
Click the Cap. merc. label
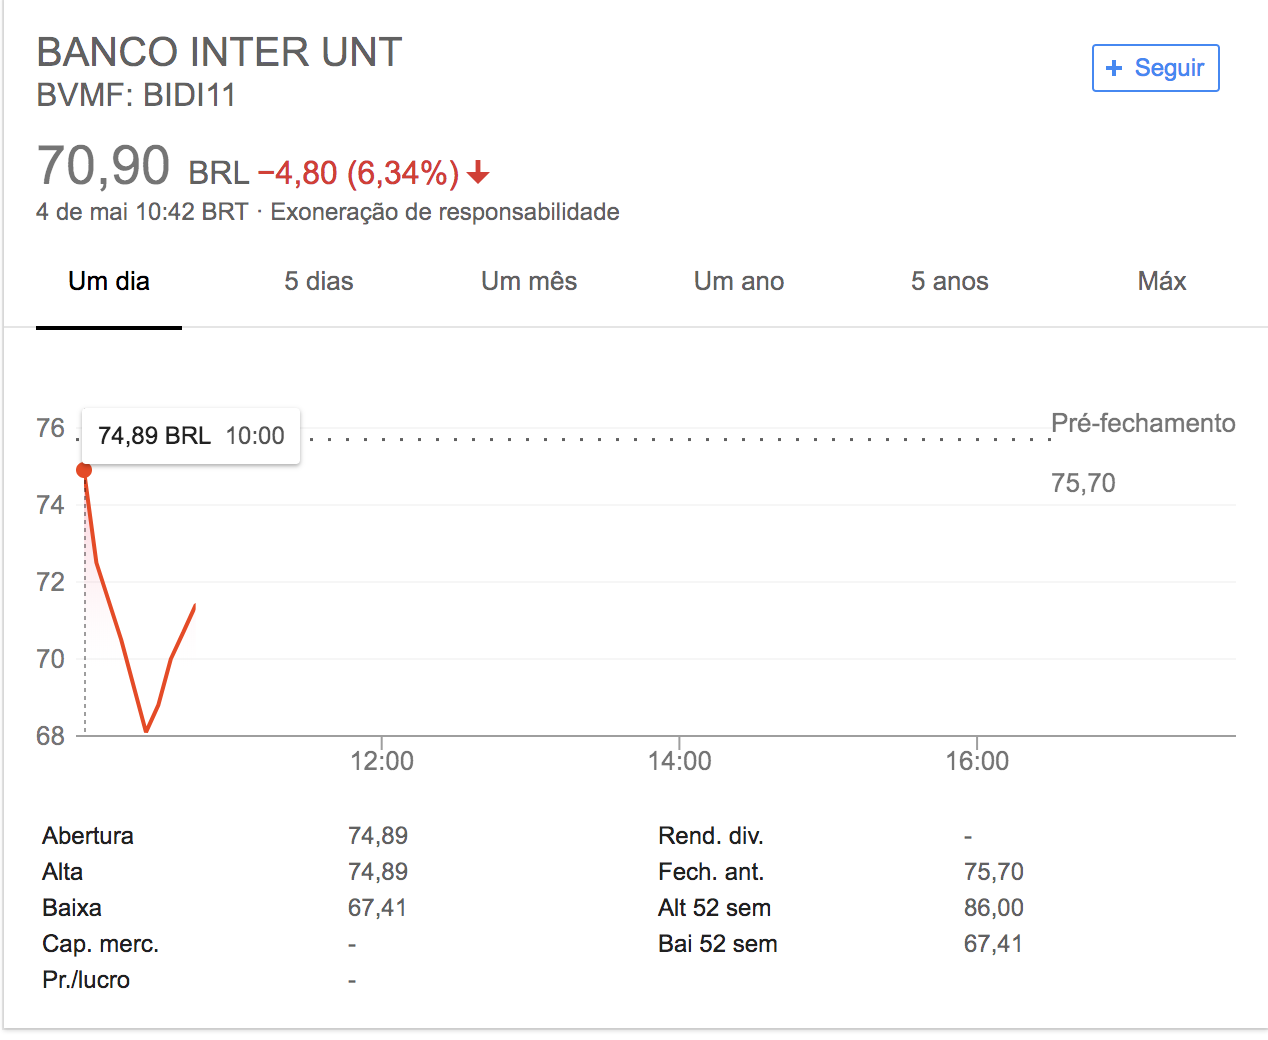coord(101,944)
